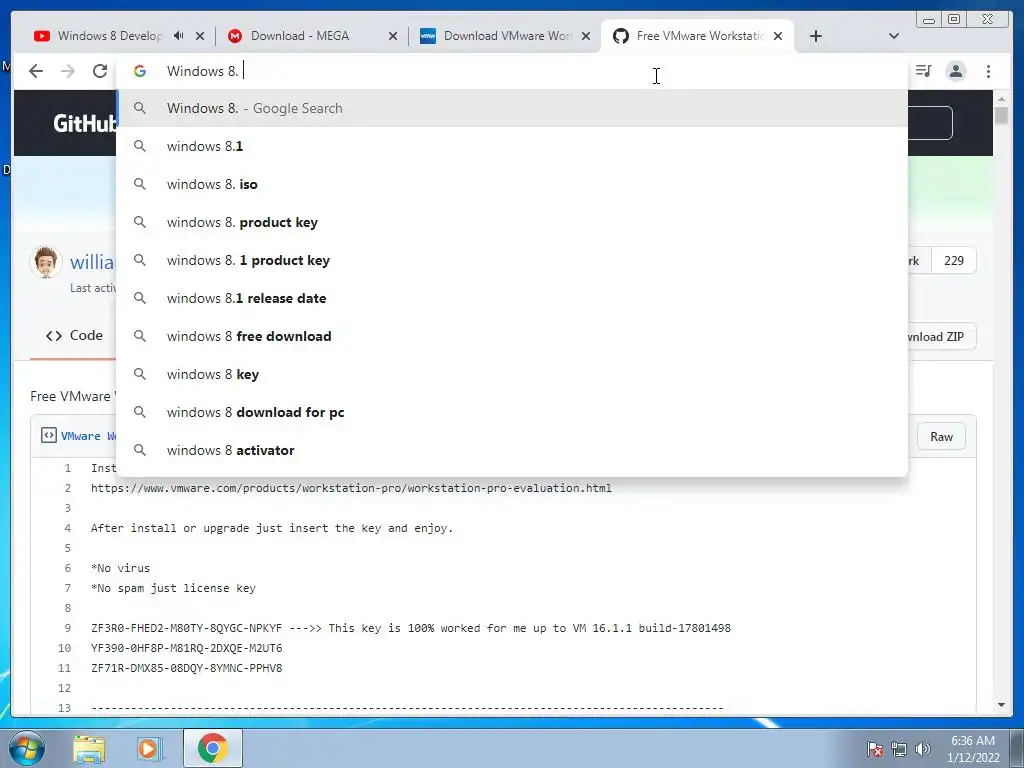Screen dimensions: 1024x768
Task: Open the volume speaker tray icon
Action: point(923,749)
